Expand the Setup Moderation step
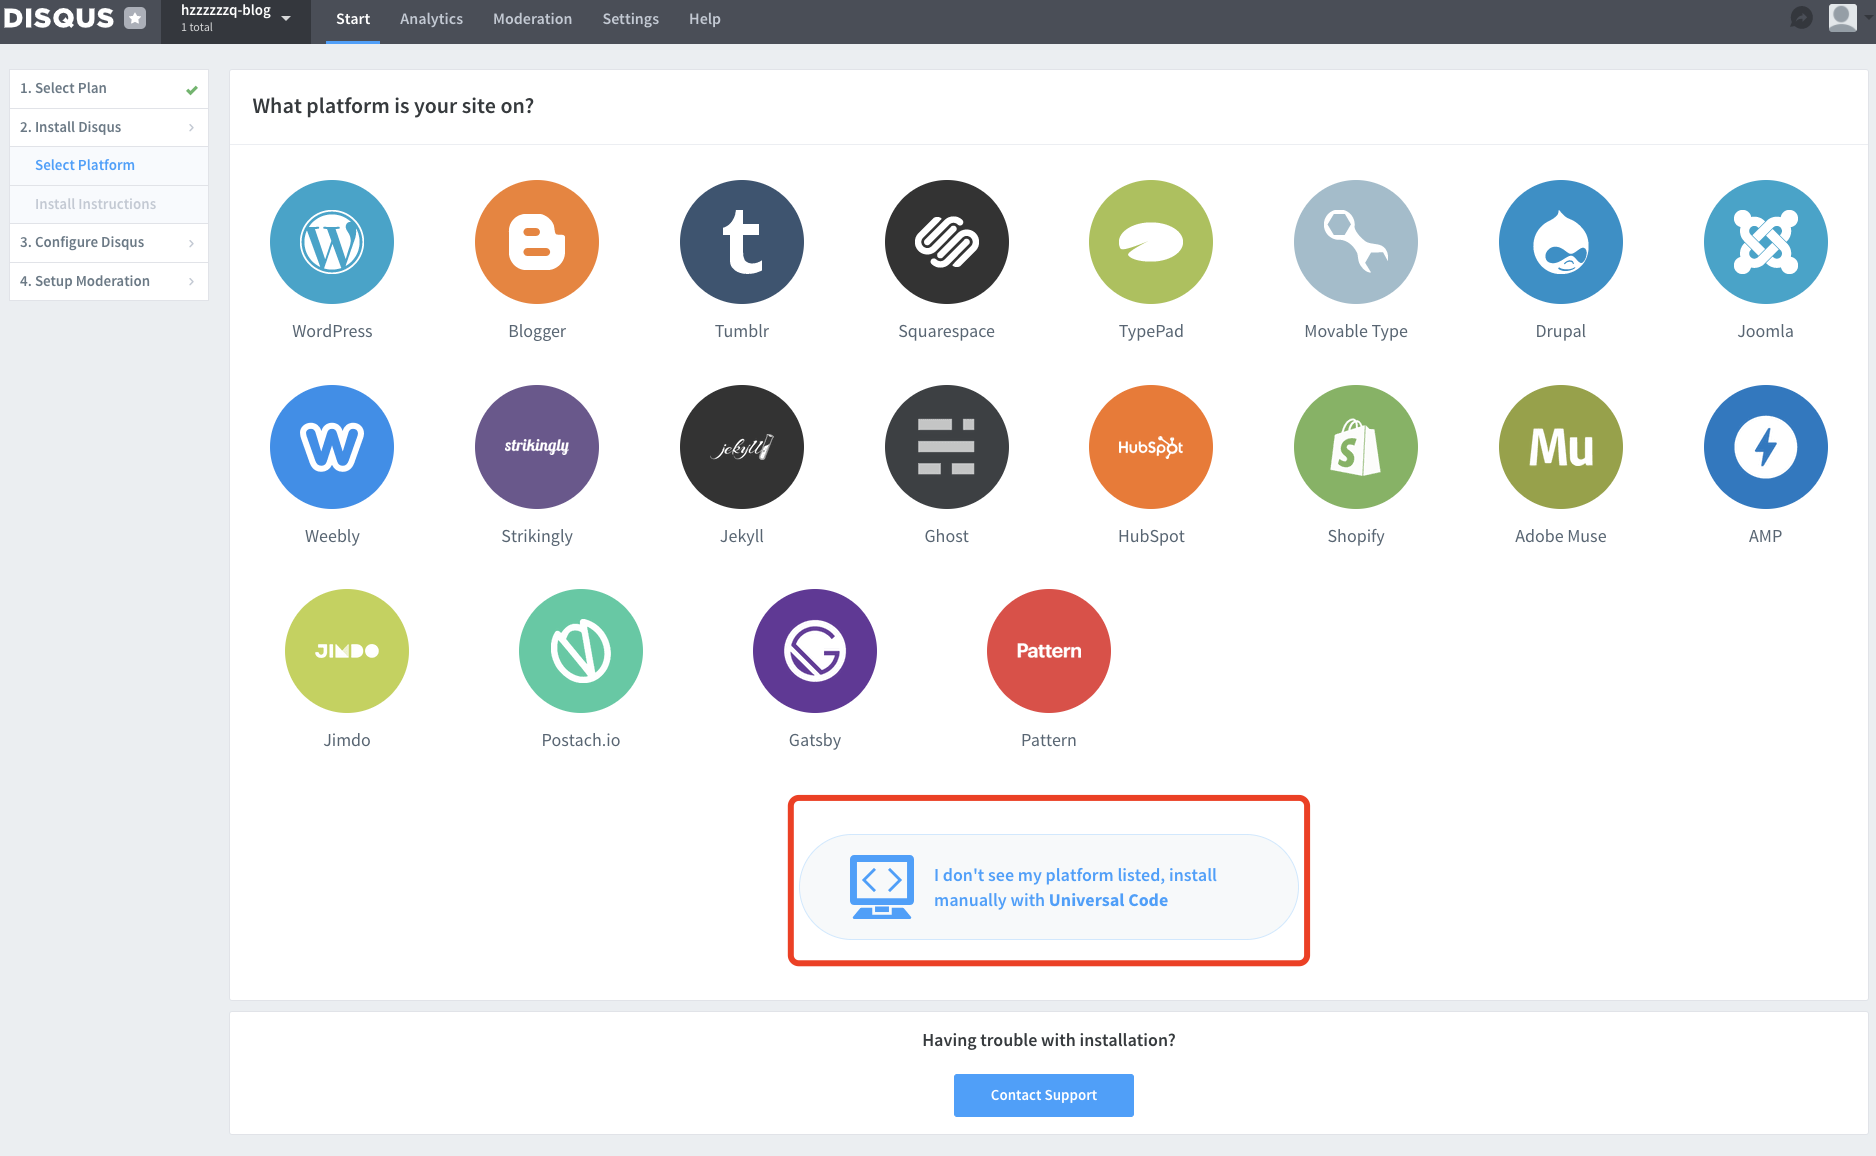This screenshot has height=1156, width=1876. click(109, 281)
